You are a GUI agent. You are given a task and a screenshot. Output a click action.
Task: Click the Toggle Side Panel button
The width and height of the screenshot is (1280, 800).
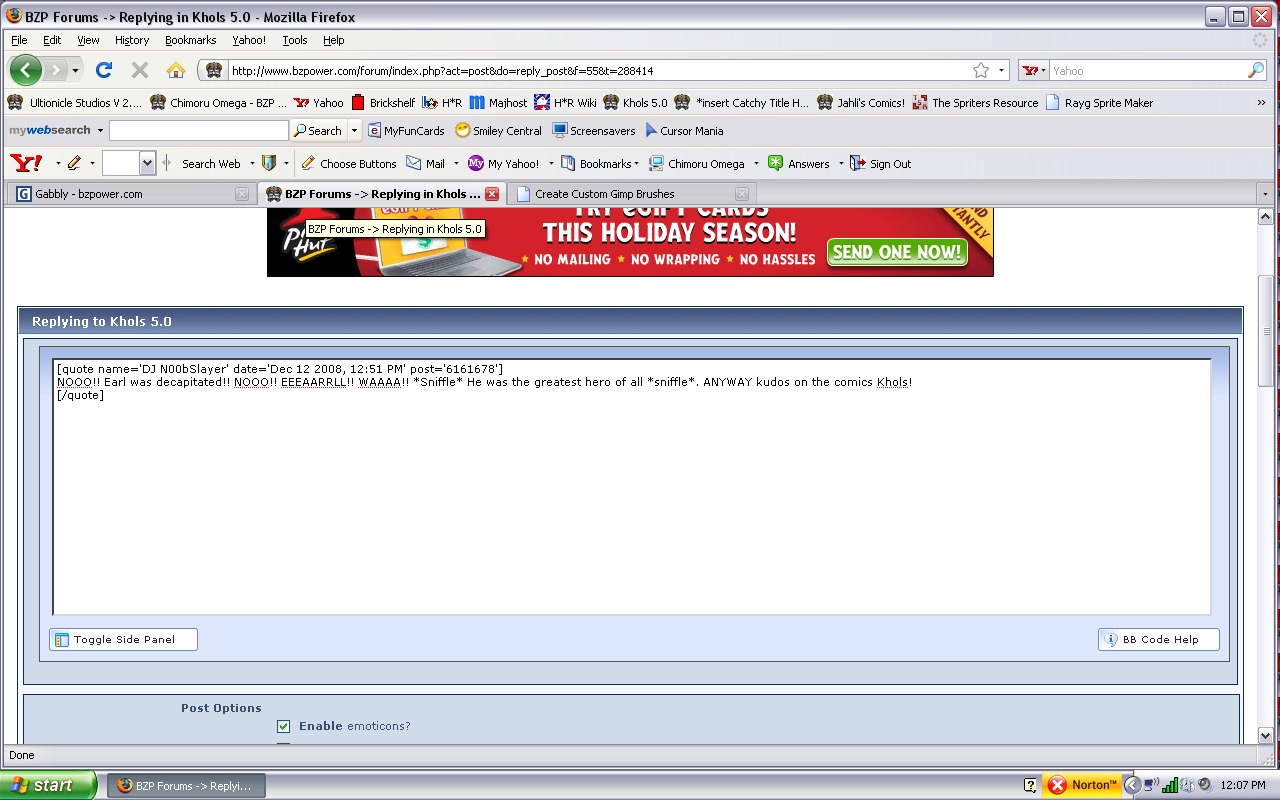pyautogui.click(x=123, y=640)
